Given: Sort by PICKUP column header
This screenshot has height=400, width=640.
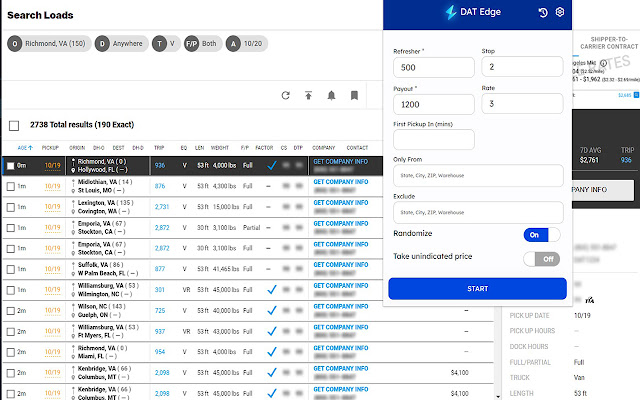Looking at the screenshot, I should pyautogui.click(x=50, y=148).
